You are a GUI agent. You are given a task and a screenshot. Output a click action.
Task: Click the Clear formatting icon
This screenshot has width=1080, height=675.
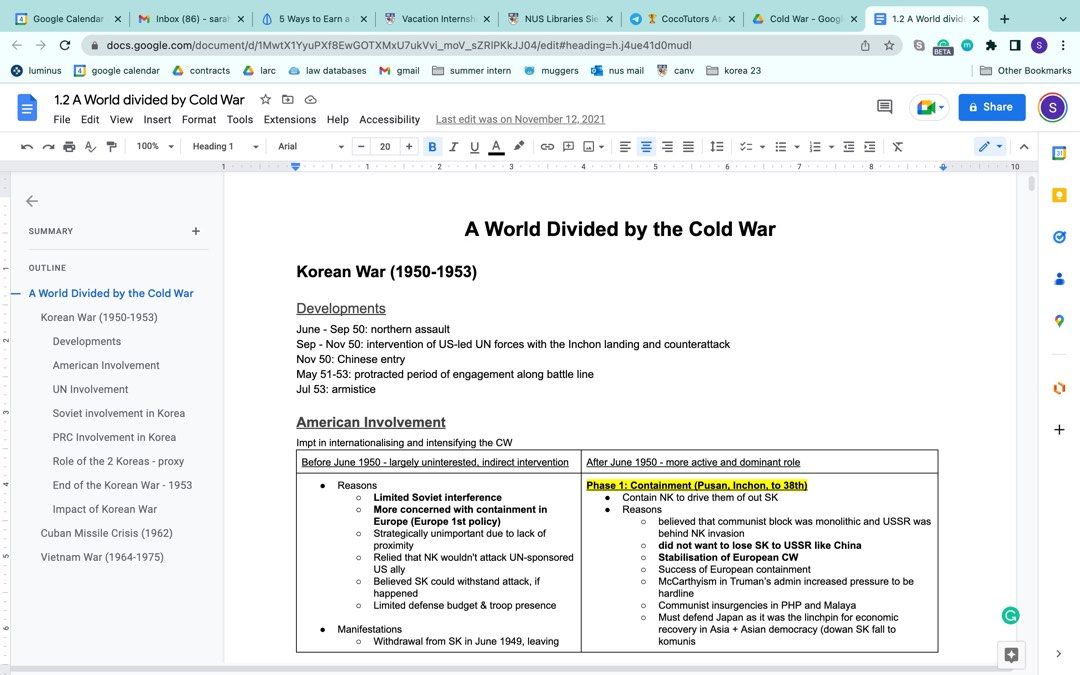pos(897,146)
